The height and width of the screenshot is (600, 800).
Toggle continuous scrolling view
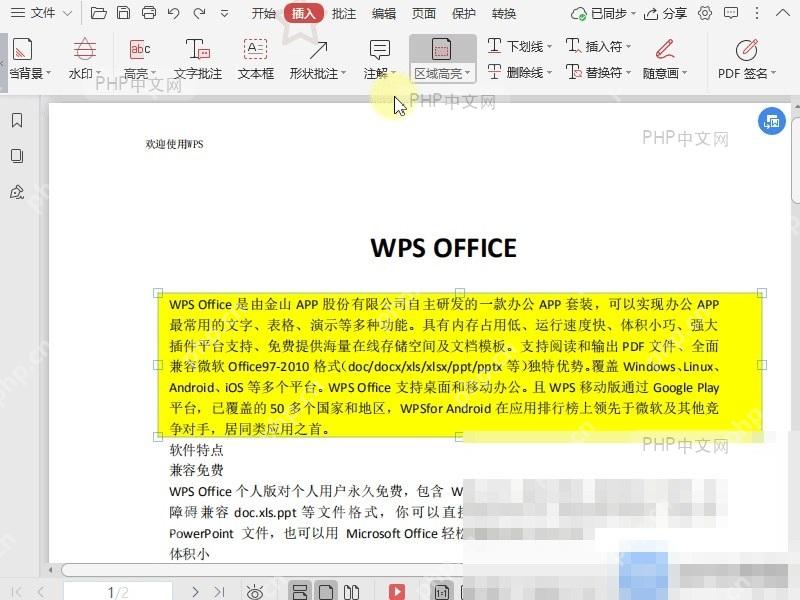300,592
